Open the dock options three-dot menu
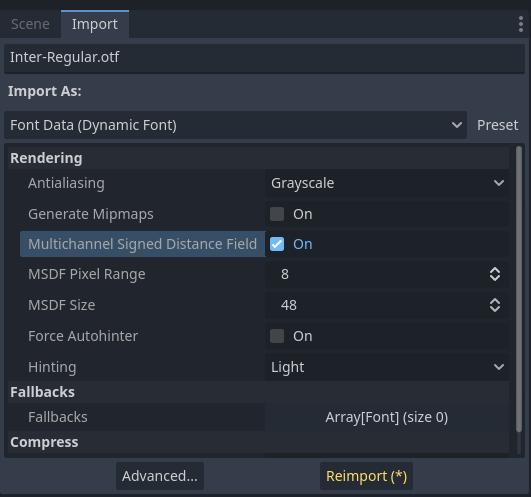The image size is (531, 497). click(521, 24)
